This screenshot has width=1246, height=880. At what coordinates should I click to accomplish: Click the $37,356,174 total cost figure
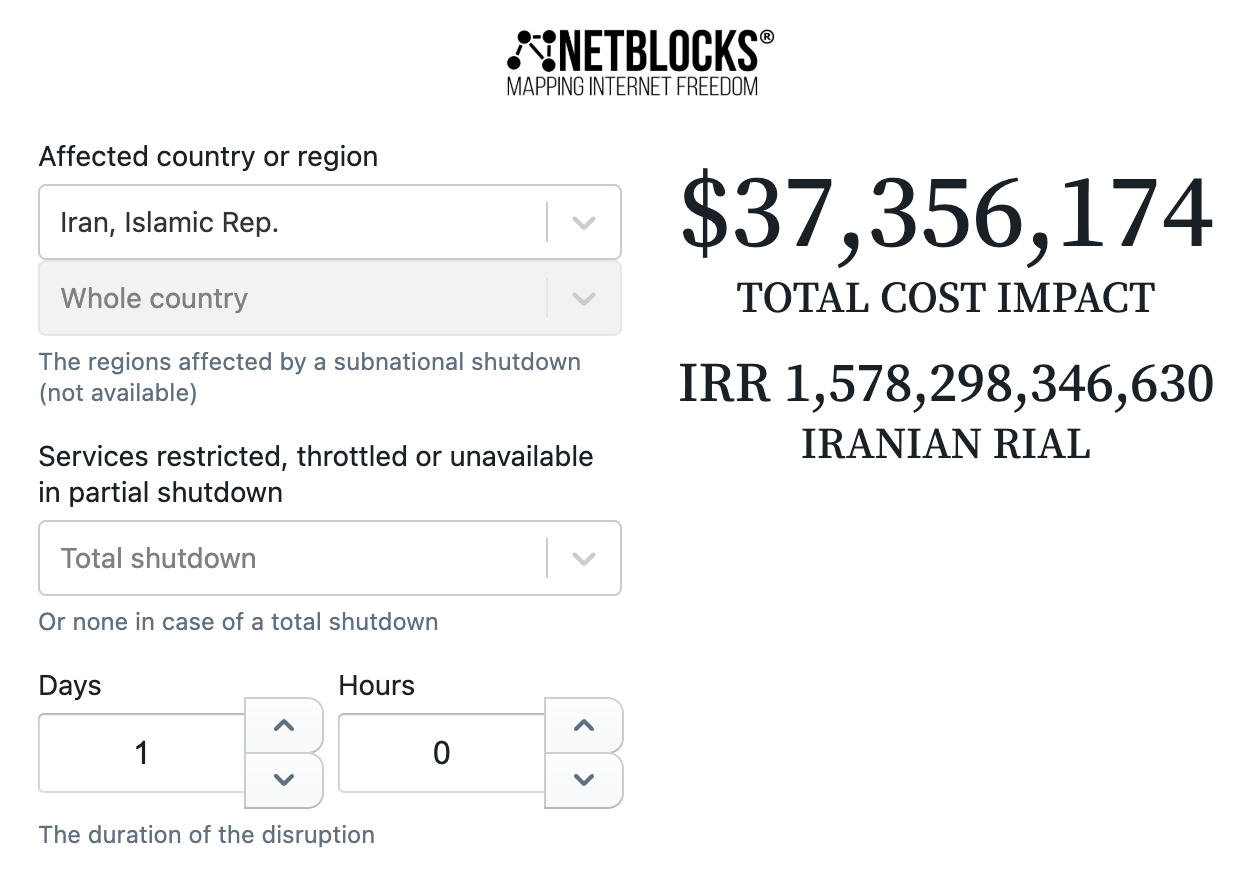click(x=946, y=215)
